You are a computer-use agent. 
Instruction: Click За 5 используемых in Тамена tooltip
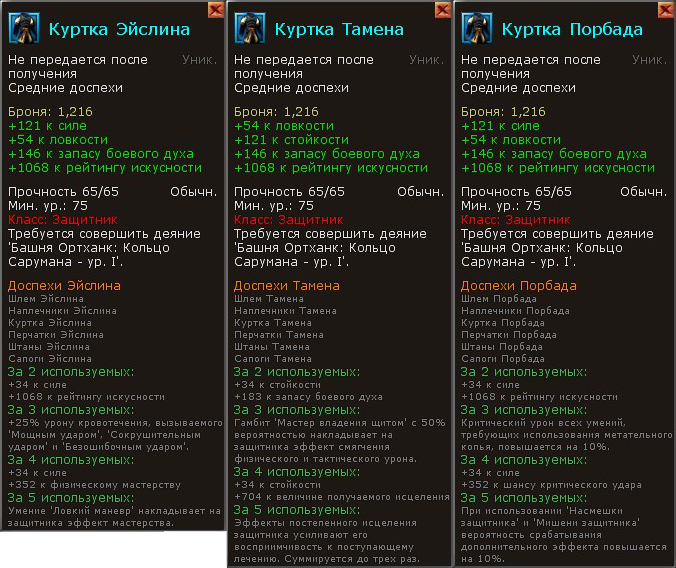click(297, 510)
